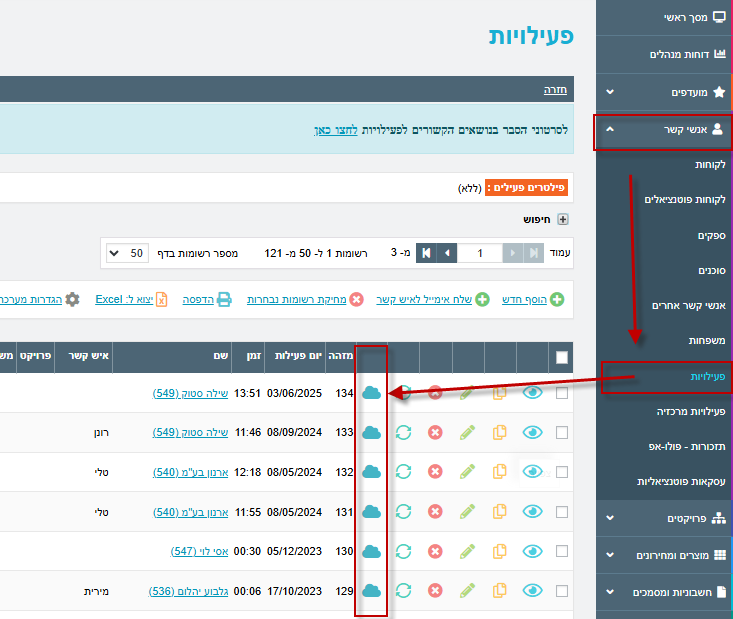This screenshot has width=733, height=619.
Task: Click the sync icon in row 132
Action: pyautogui.click(x=404, y=472)
